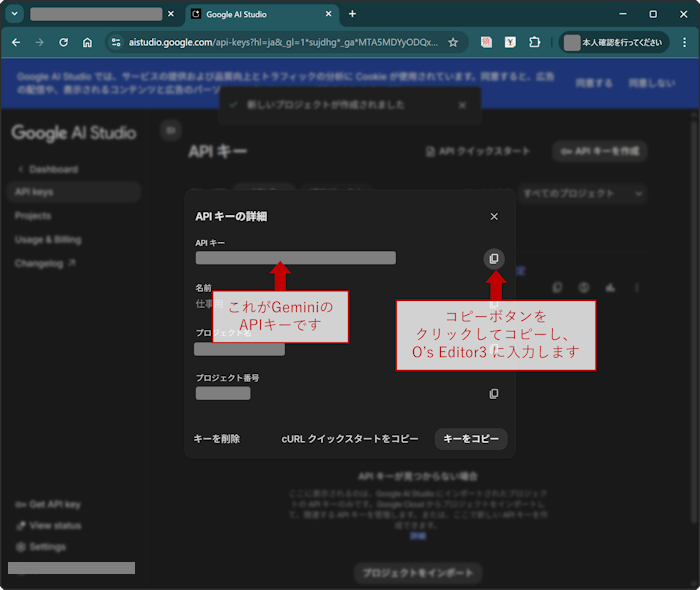Open the browser extensions puzzle icon
This screenshot has width=700, height=590.
coord(535,43)
